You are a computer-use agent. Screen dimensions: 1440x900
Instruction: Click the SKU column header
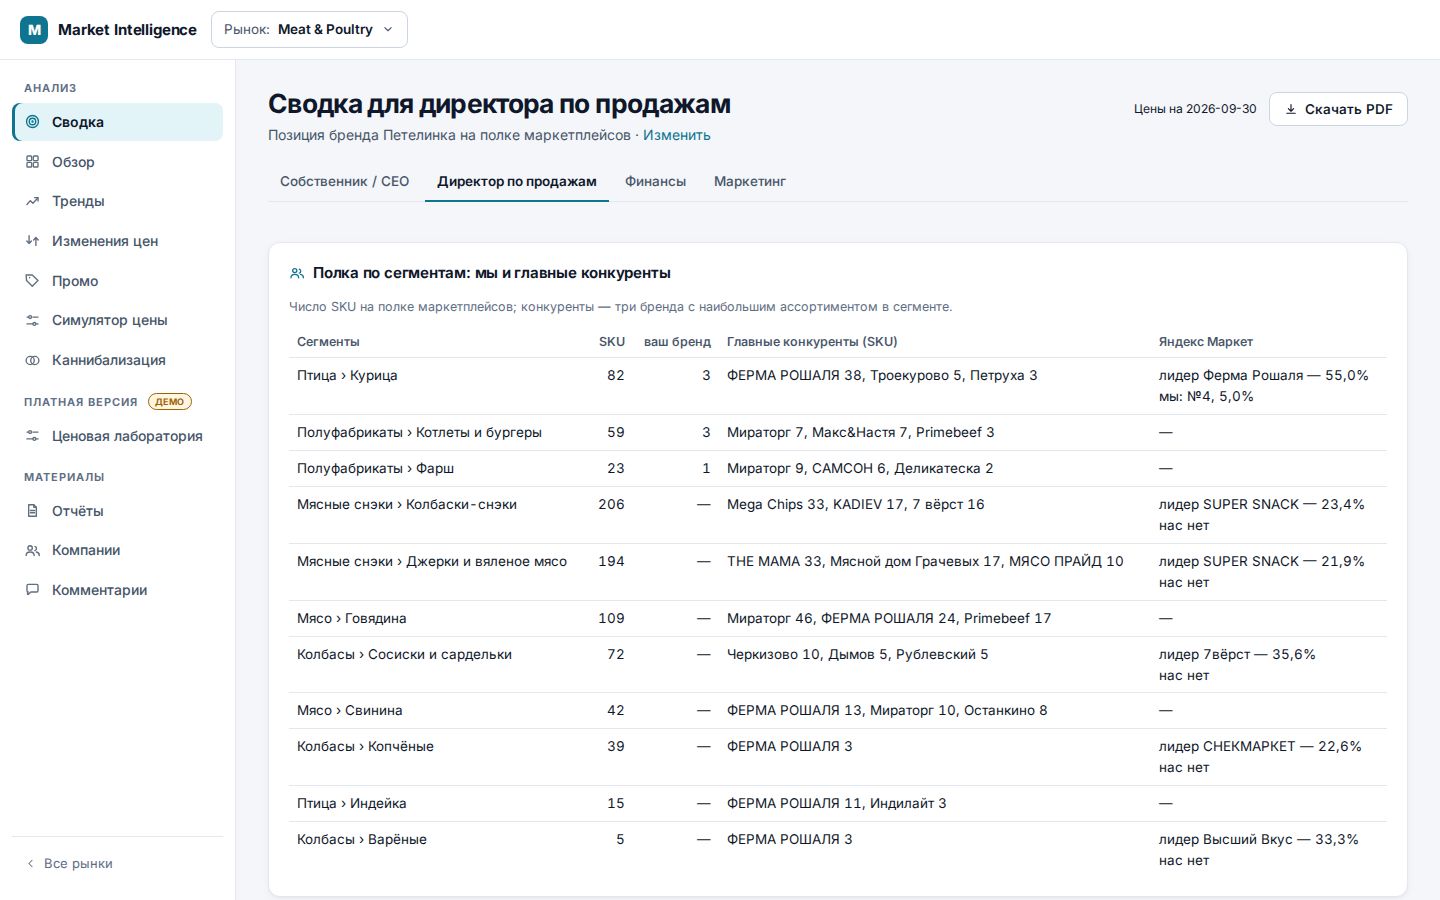click(612, 342)
